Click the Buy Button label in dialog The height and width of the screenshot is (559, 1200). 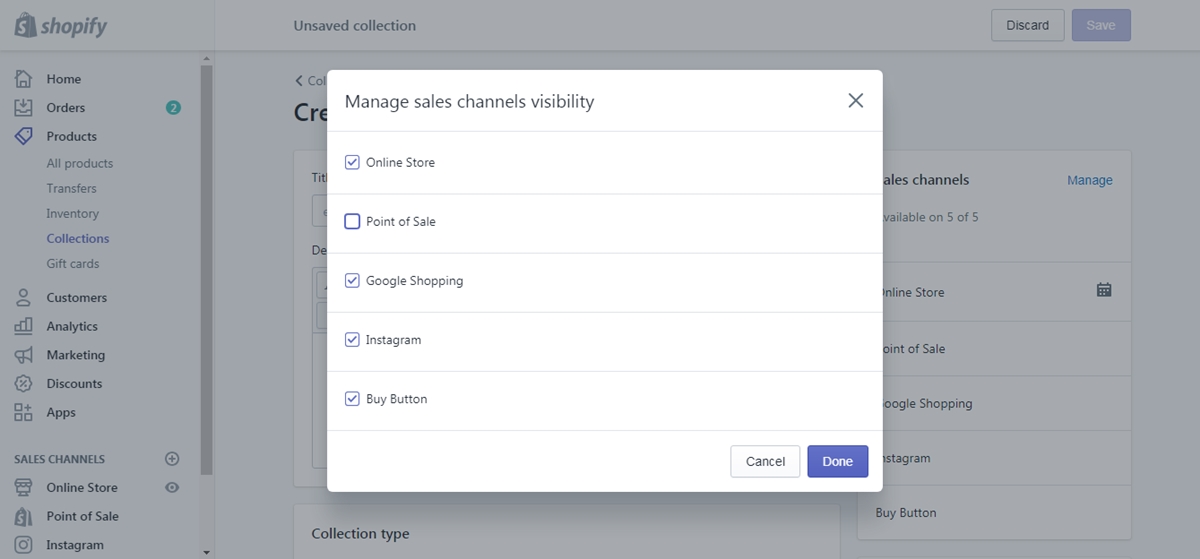tap(397, 398)
